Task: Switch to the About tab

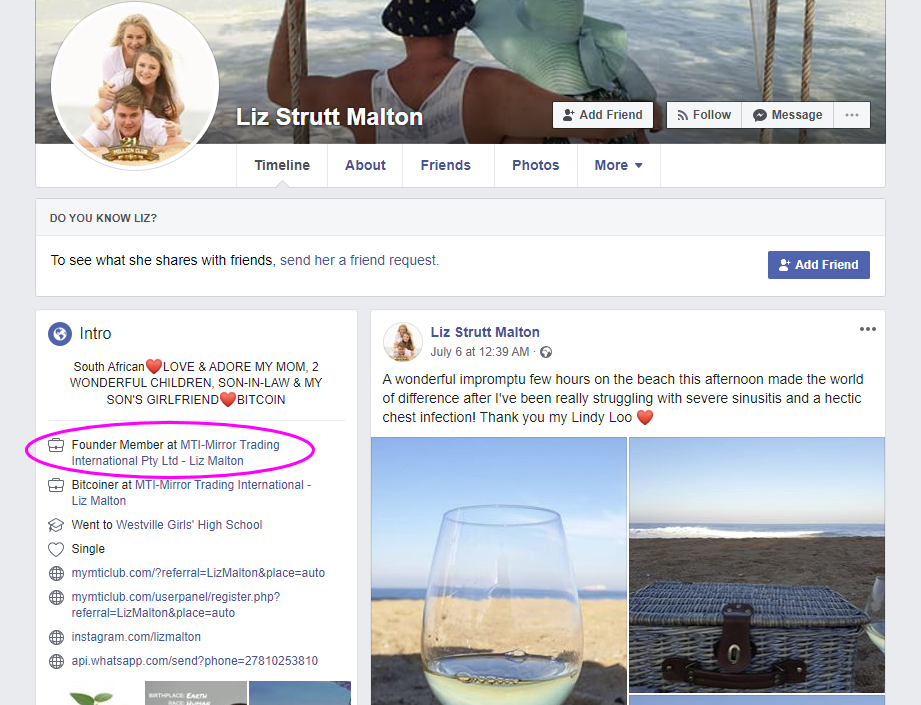Action: point(365,166)
